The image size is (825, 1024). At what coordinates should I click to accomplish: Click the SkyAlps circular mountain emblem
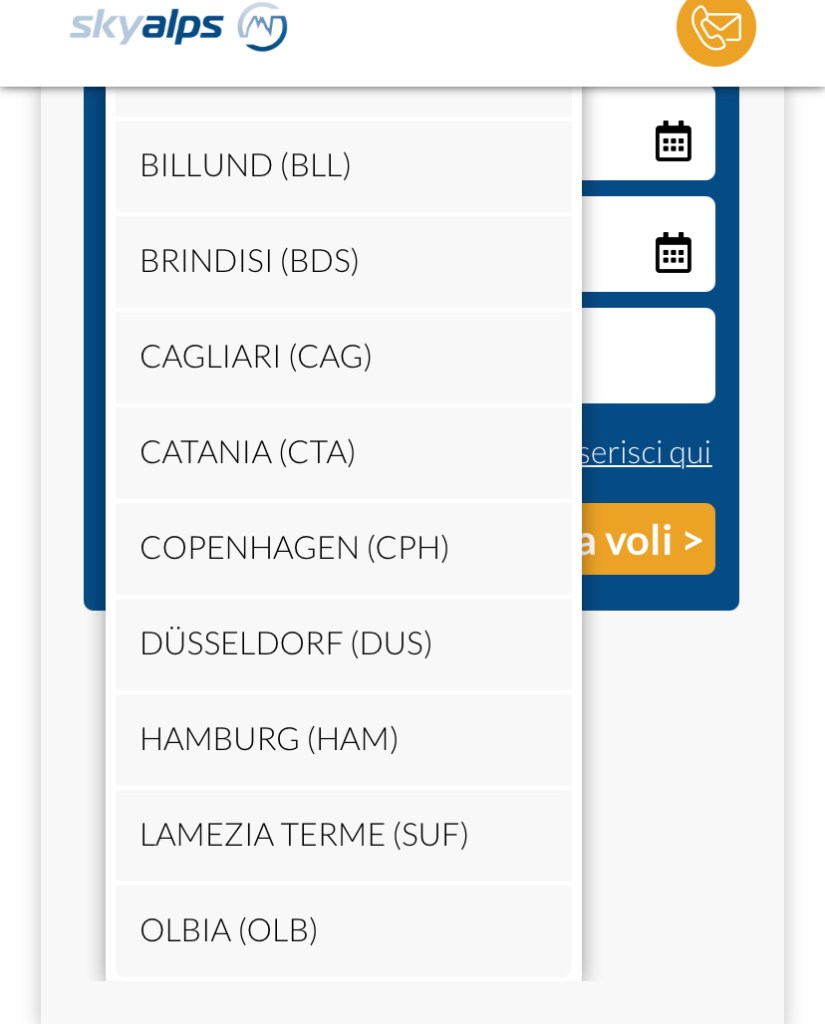262,27
